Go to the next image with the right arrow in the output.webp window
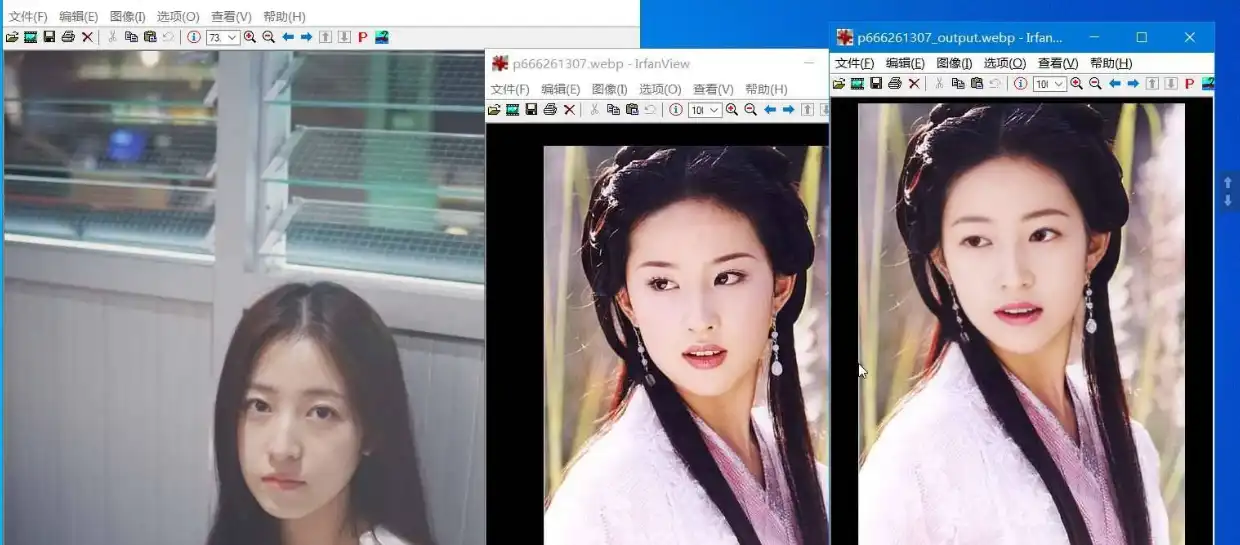This screenshot has height=545, width=1240. [x=1133, y=84]
